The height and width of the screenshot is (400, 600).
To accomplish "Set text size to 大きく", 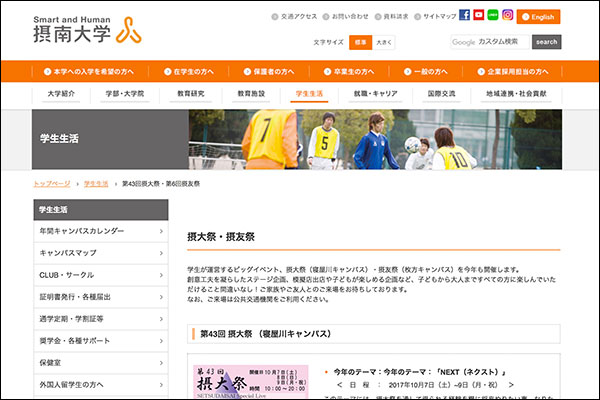I will (x=384, y=42).
